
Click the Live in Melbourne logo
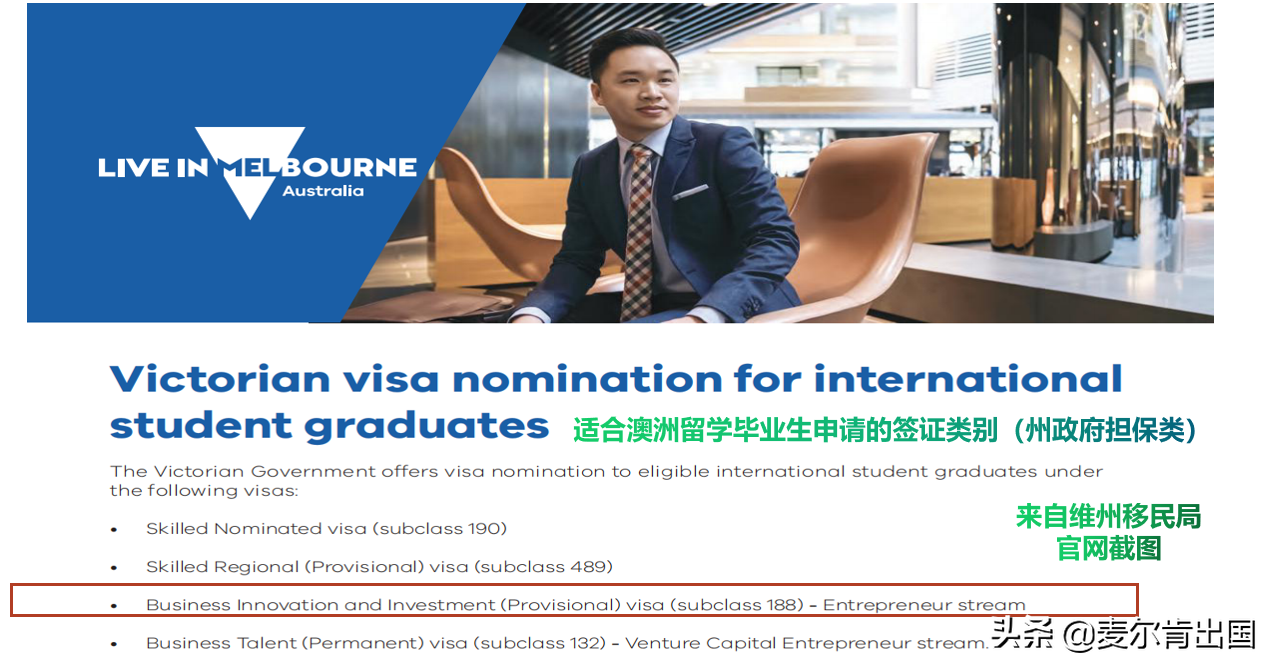256,168
